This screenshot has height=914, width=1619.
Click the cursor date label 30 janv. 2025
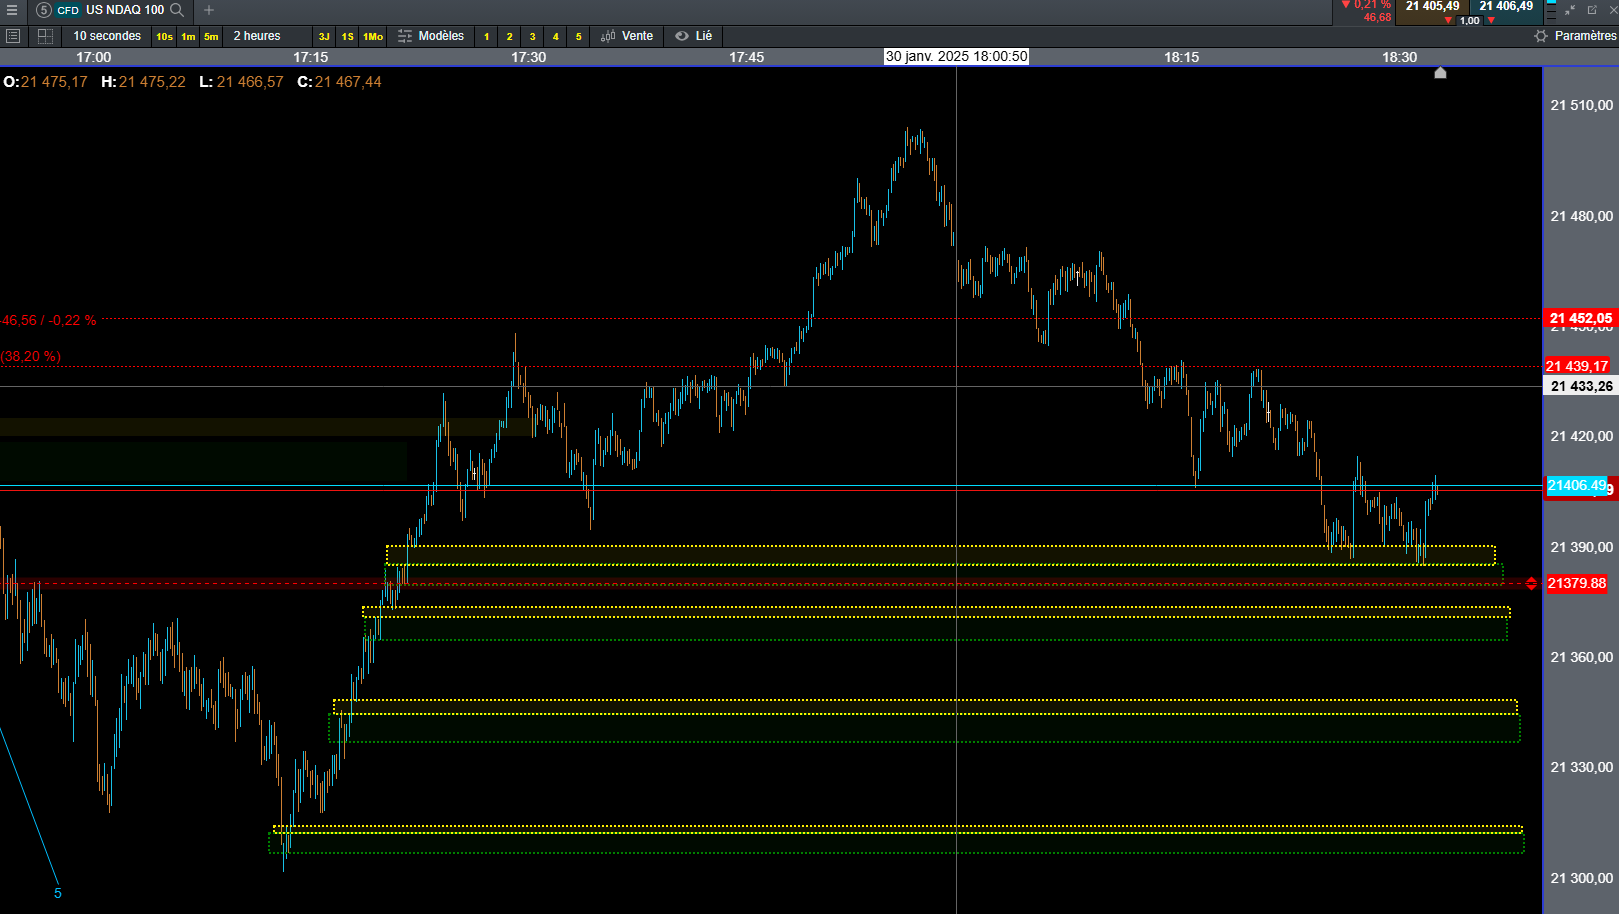coord(956,57)
